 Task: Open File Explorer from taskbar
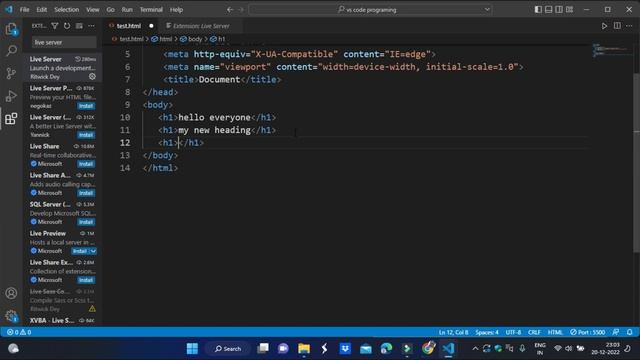click(x=304, y=349)
